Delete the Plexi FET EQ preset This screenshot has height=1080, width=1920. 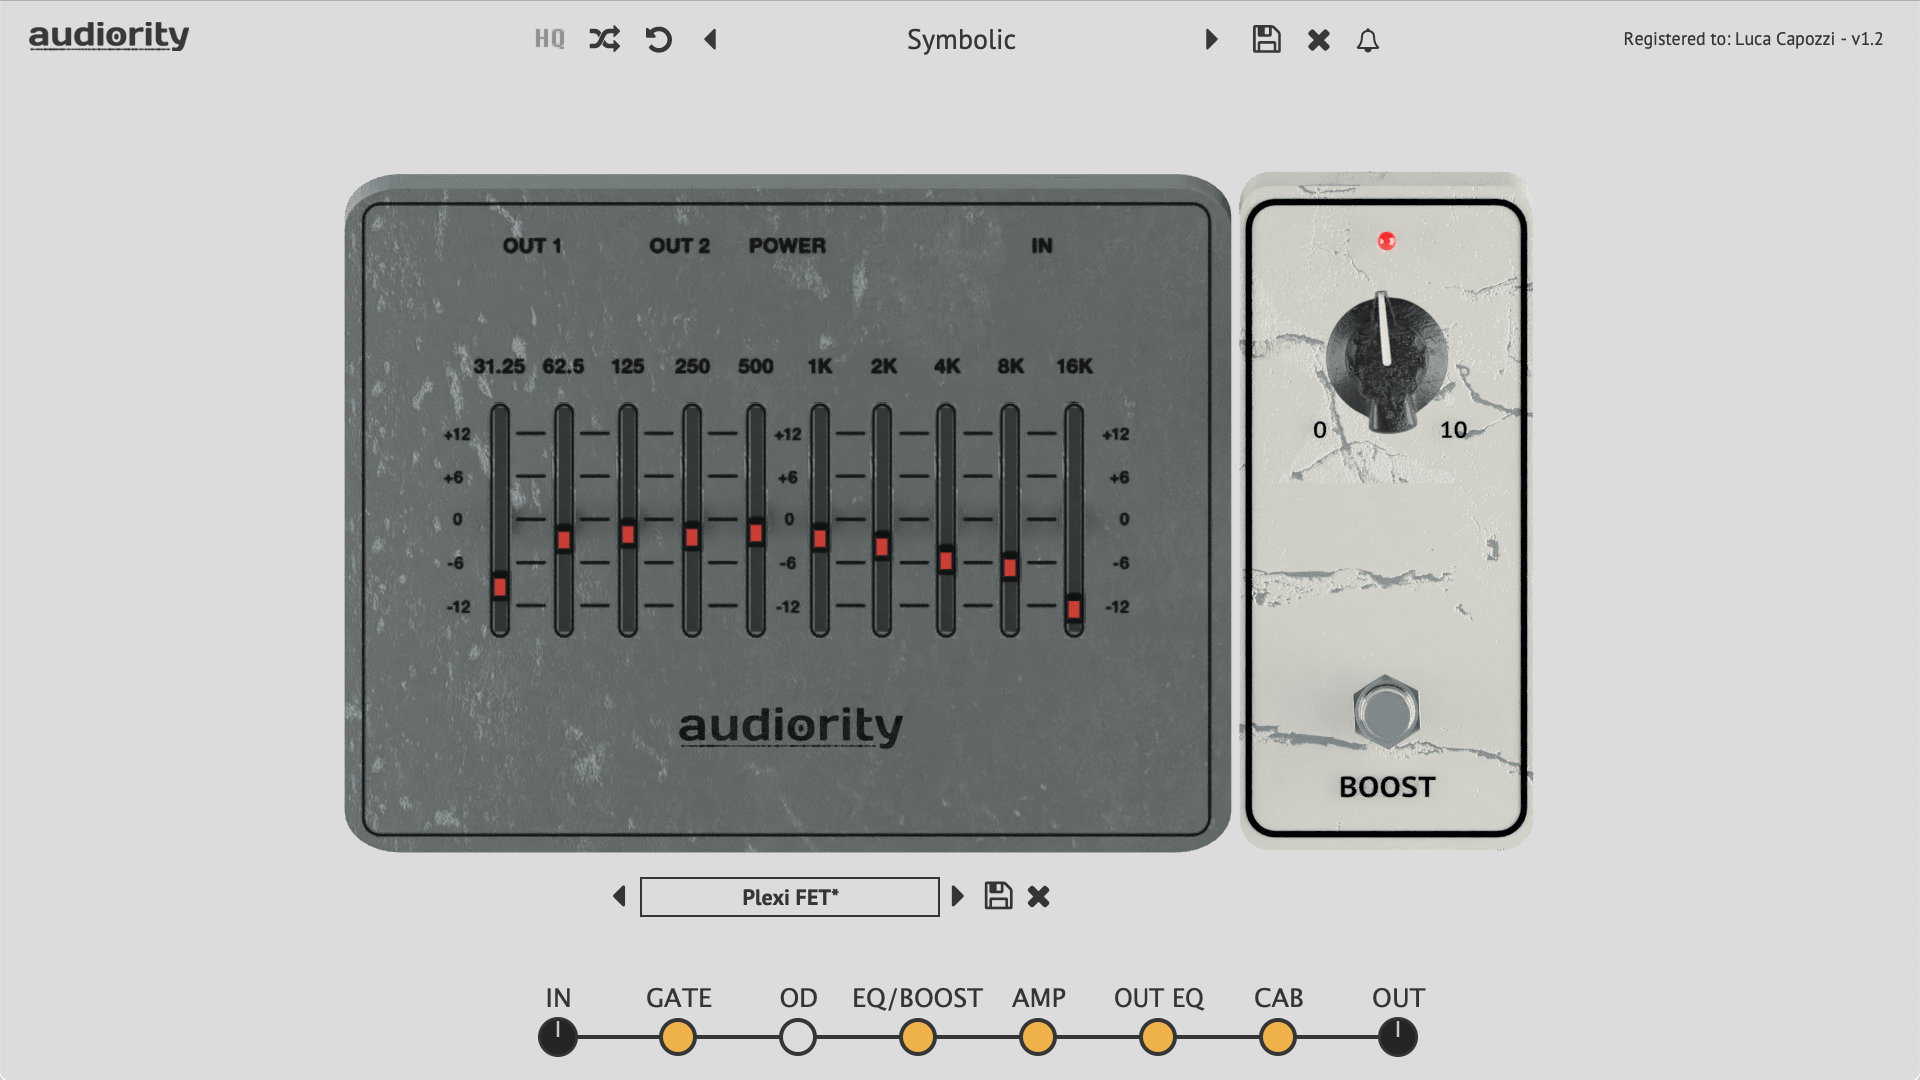pos(1038,896)
